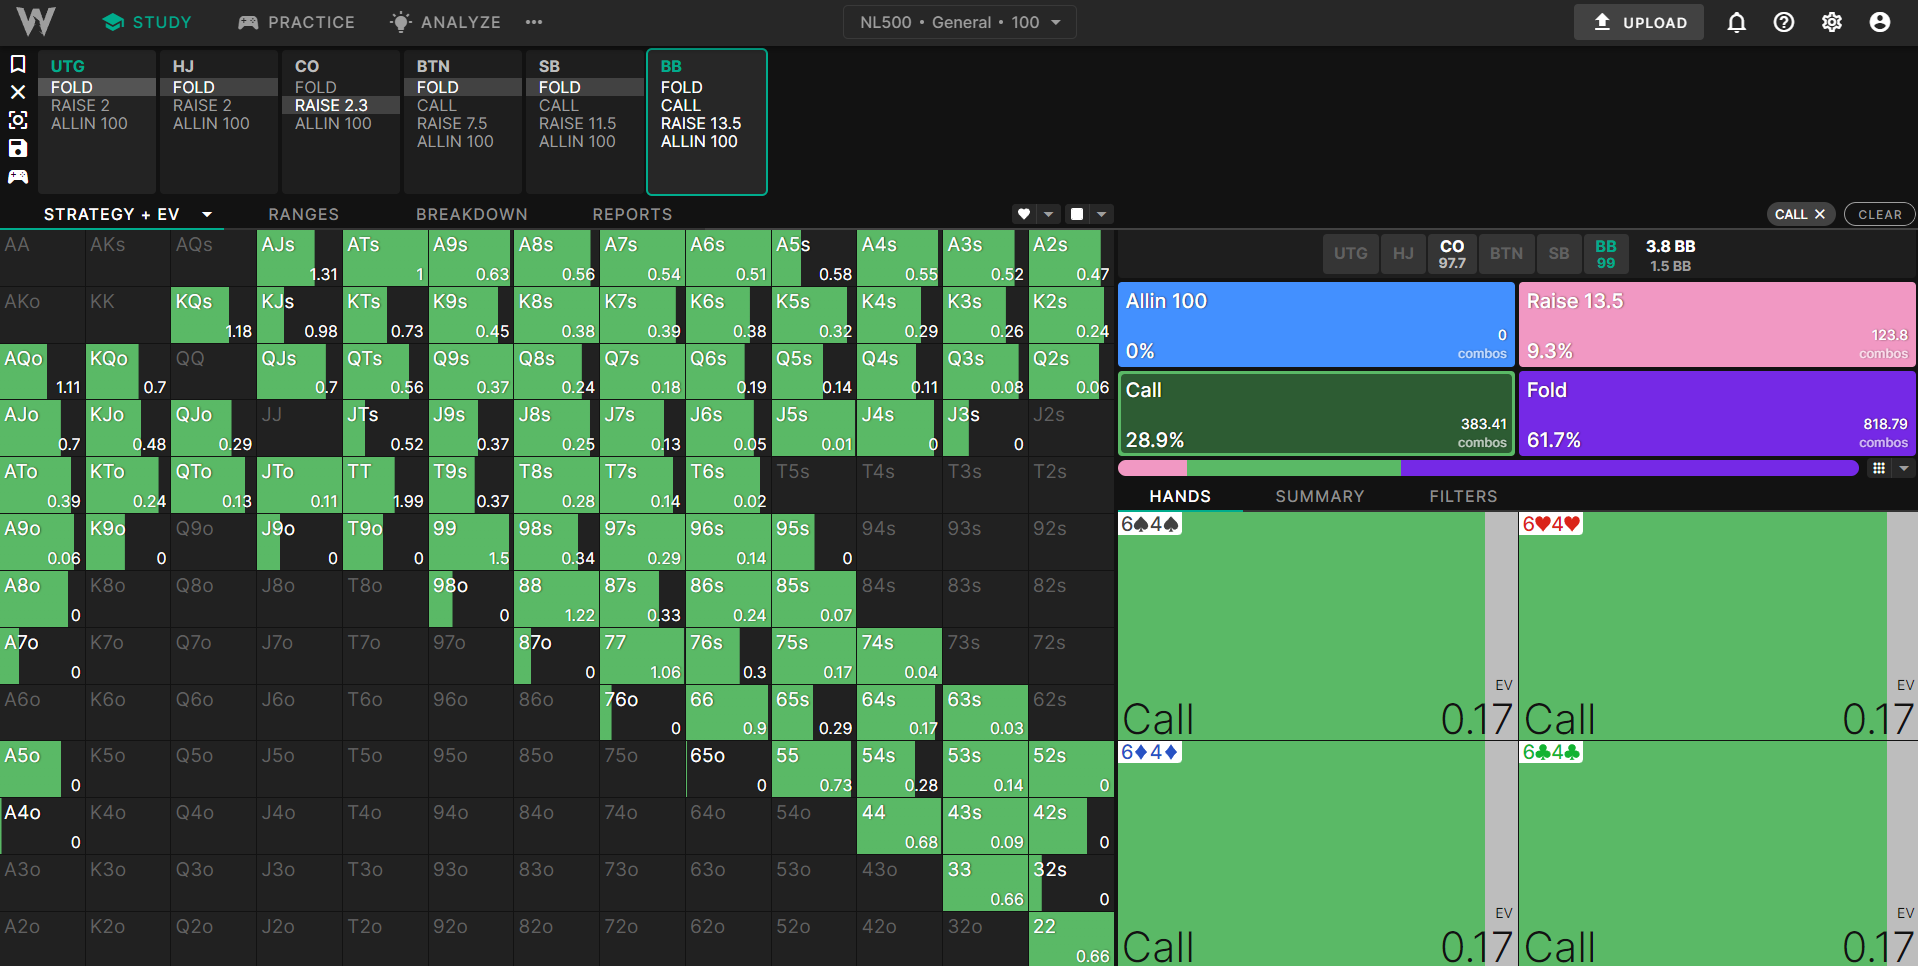Select the 99 hand cell
The height and width of the screenshot is (966, 1918).
coord(471,542)
